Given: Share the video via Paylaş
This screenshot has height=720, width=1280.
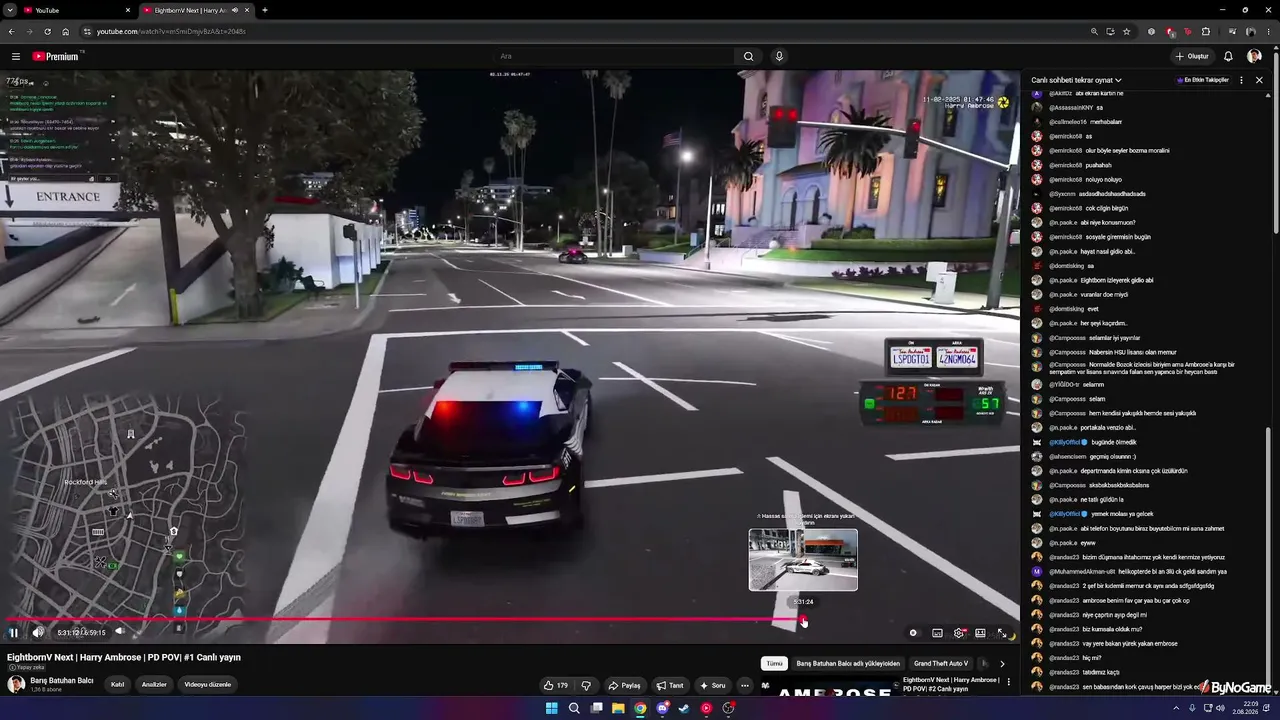Looking at the screenshot, I should point(624,685).
